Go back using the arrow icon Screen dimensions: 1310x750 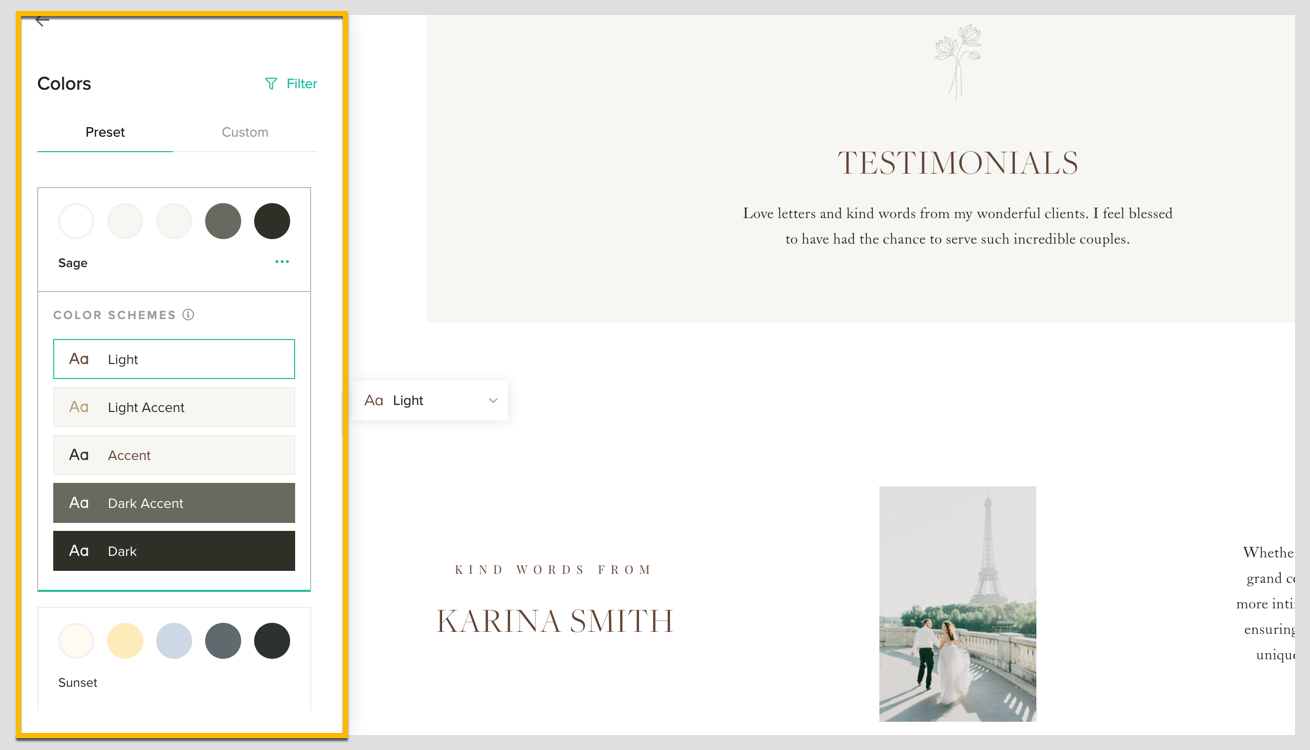point(42,21)
